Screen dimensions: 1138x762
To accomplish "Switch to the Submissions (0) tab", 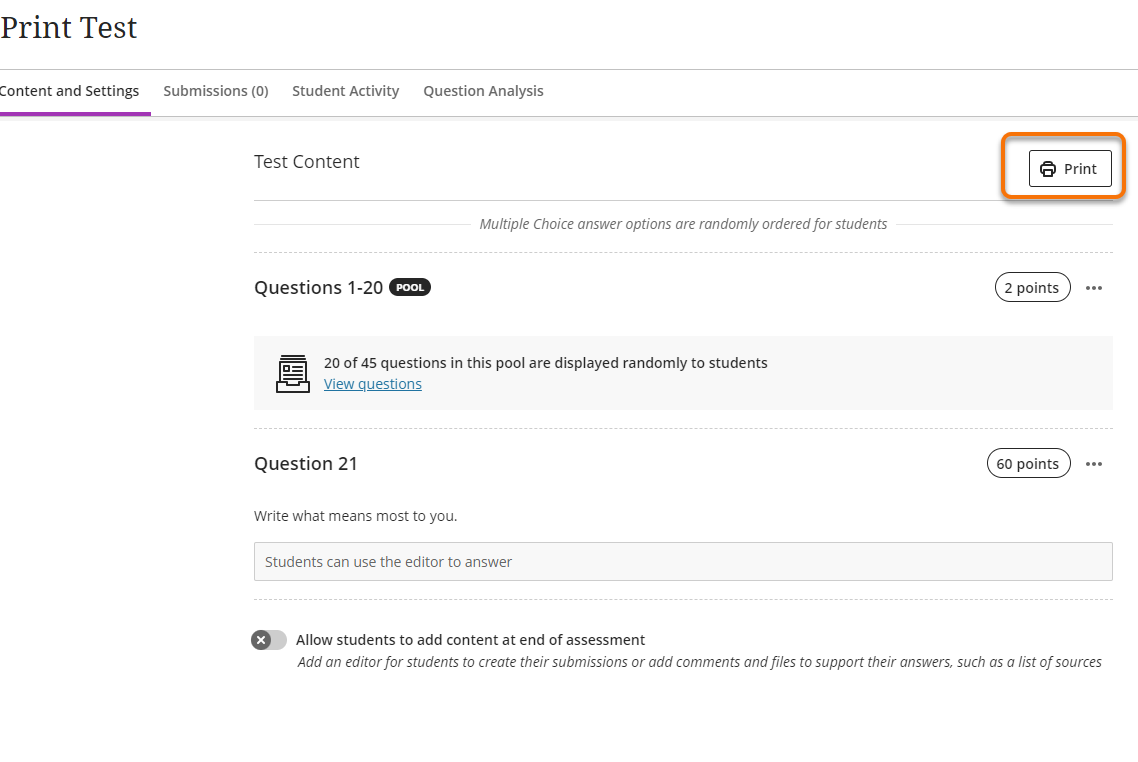I will click(x=216, y=91).
